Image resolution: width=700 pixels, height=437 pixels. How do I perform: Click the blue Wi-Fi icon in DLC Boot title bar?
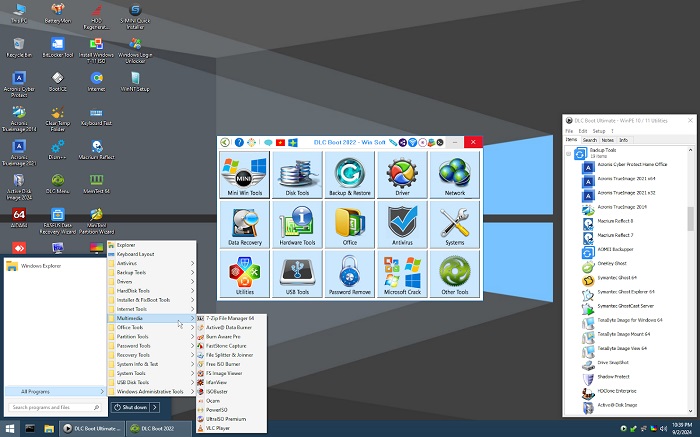click(x=412, y=142)
